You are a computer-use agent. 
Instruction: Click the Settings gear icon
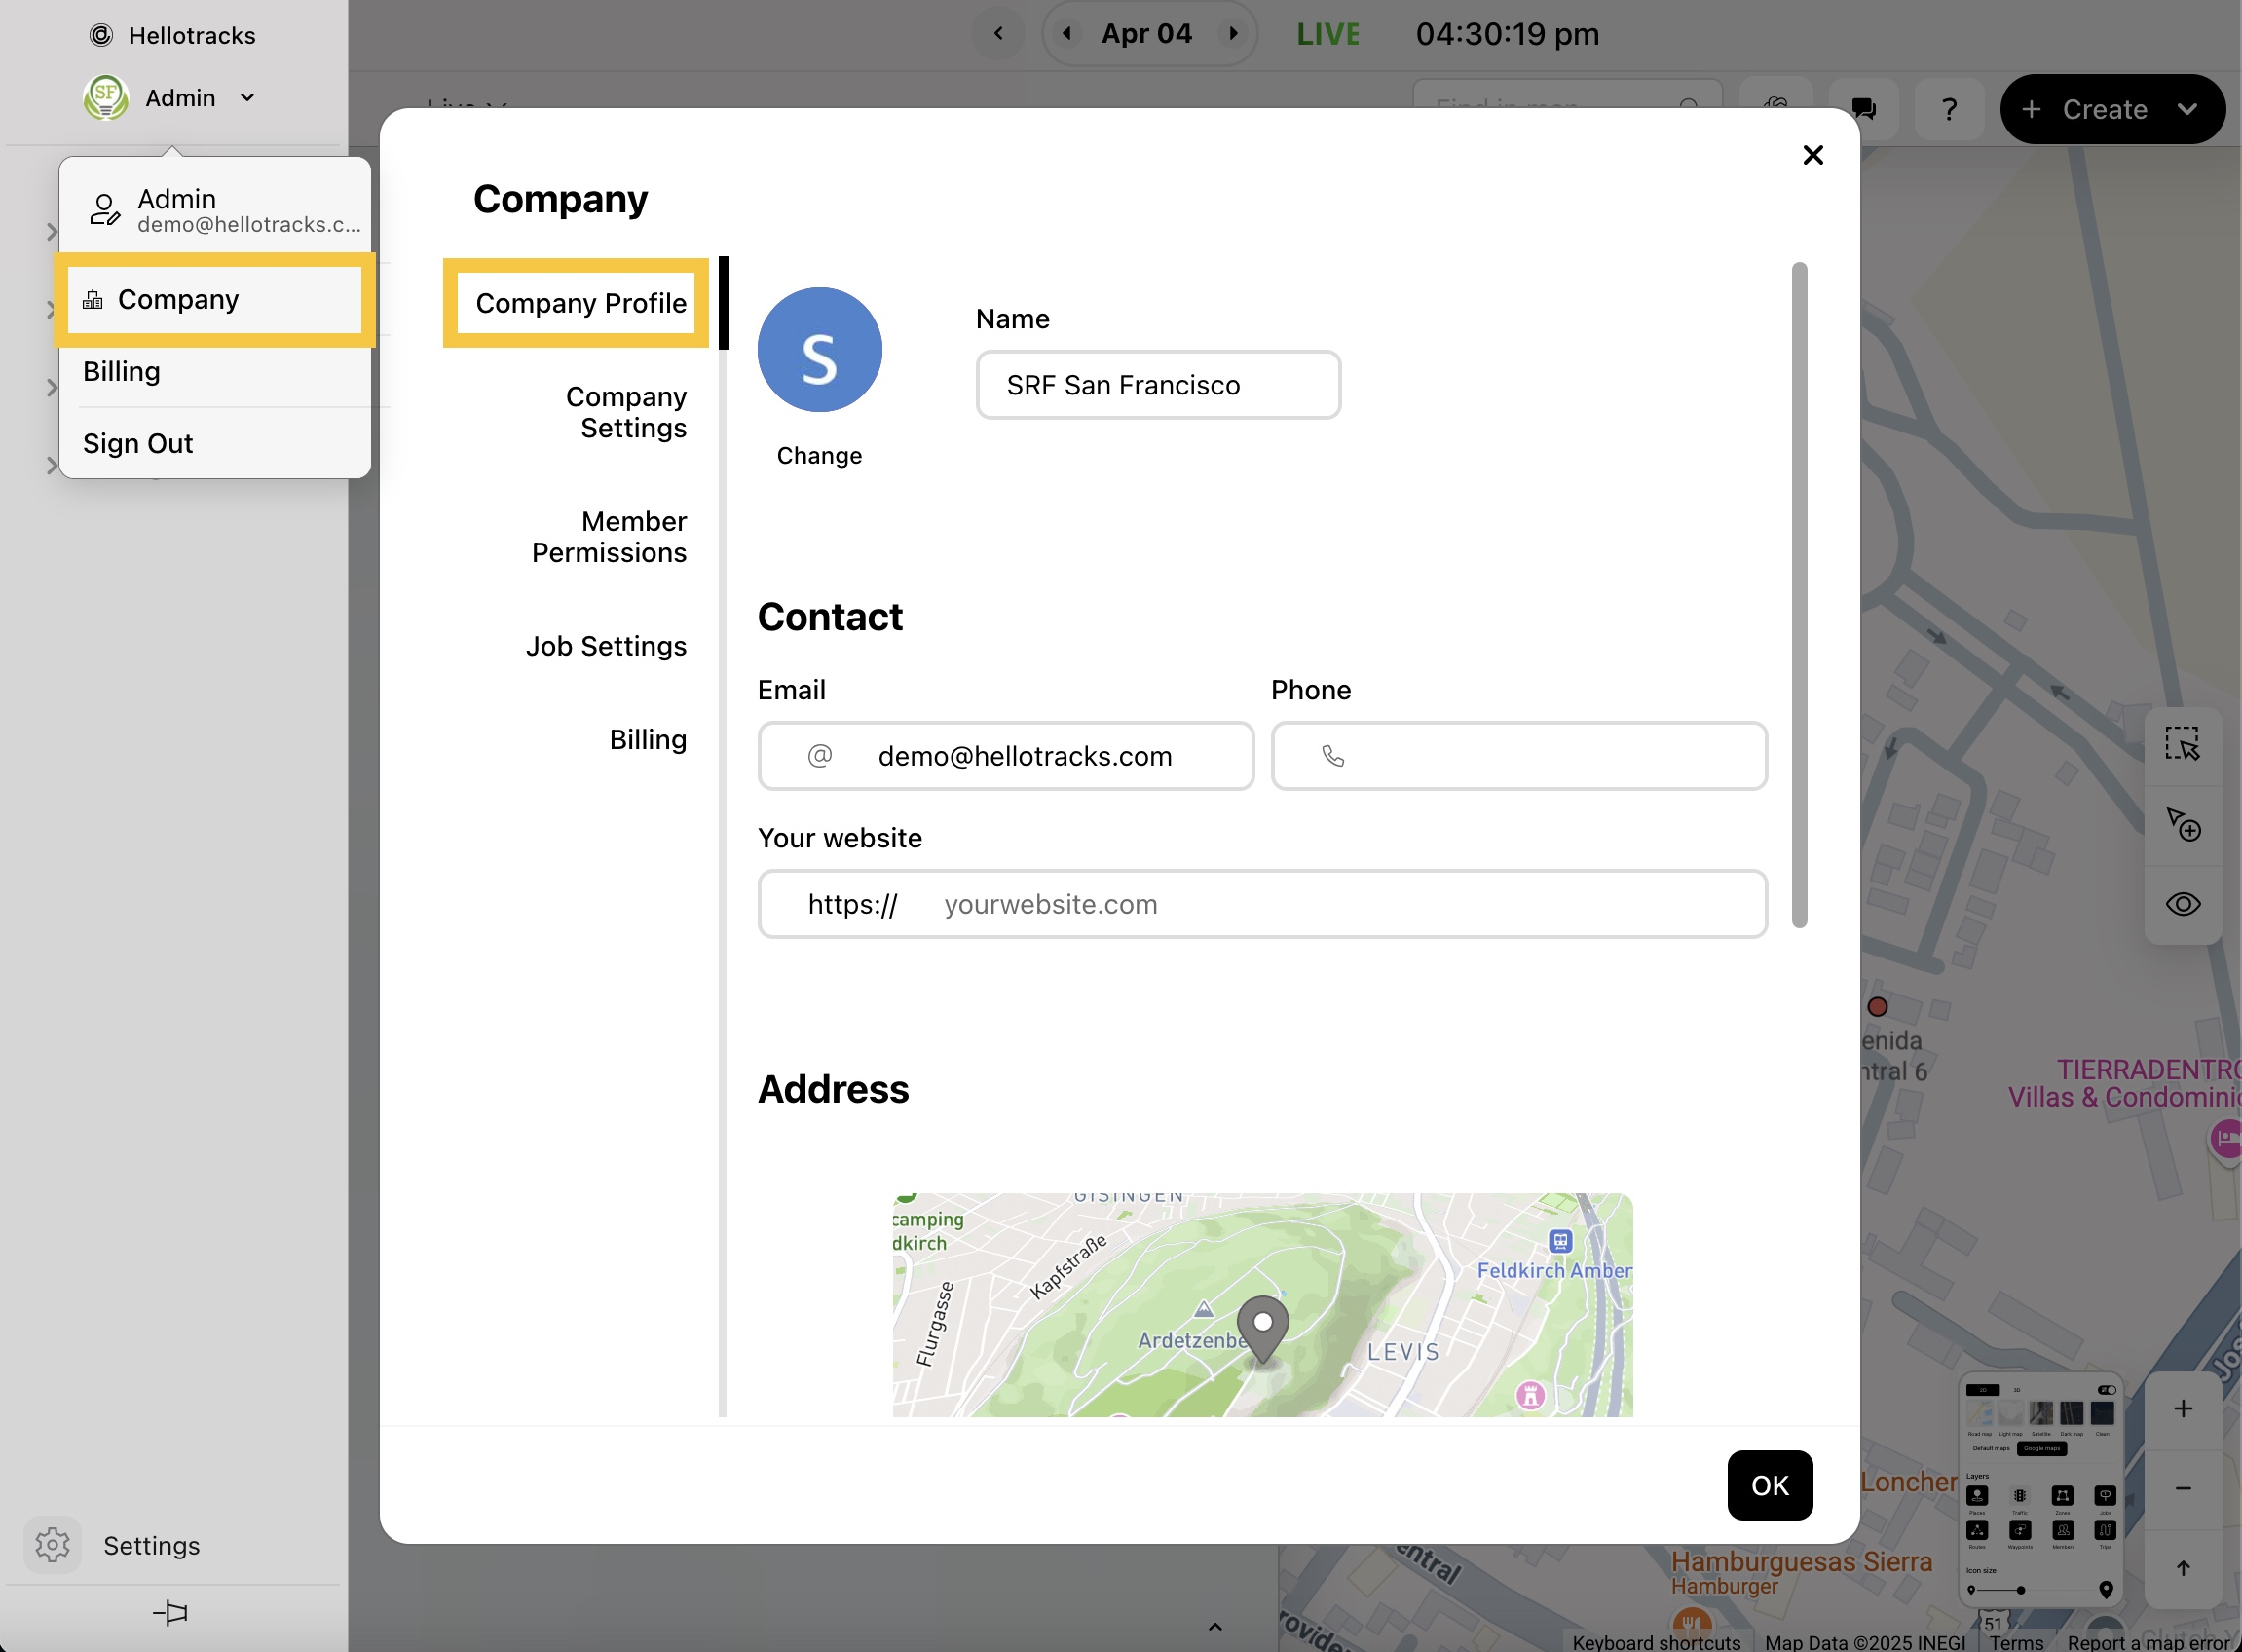click(52, 1545)
